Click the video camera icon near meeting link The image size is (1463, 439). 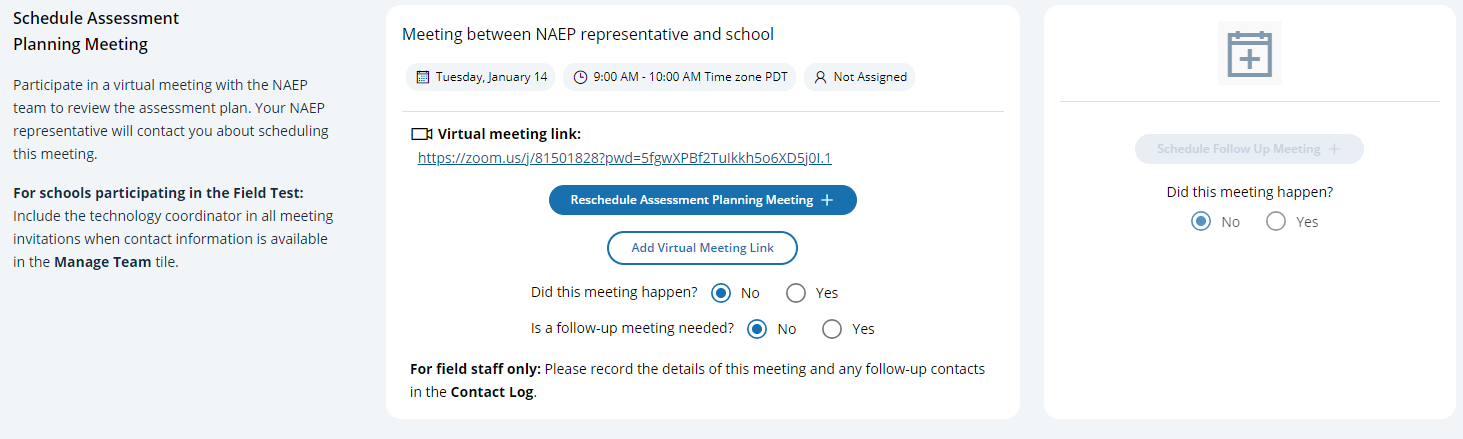421,134
